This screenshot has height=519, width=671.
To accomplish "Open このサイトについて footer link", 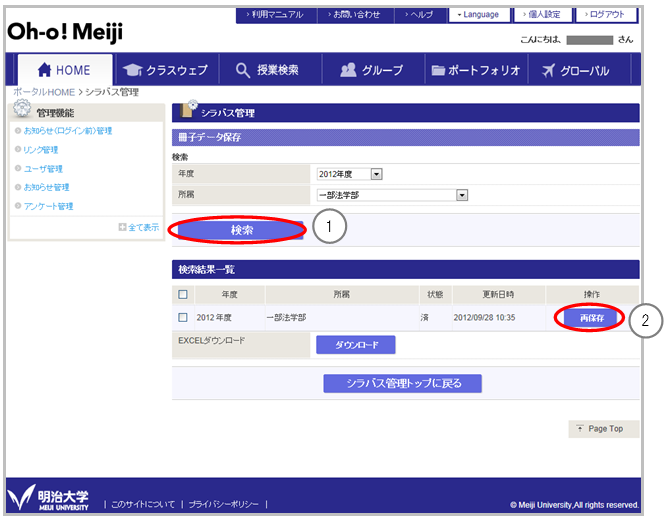I will [x=143, y=504].
